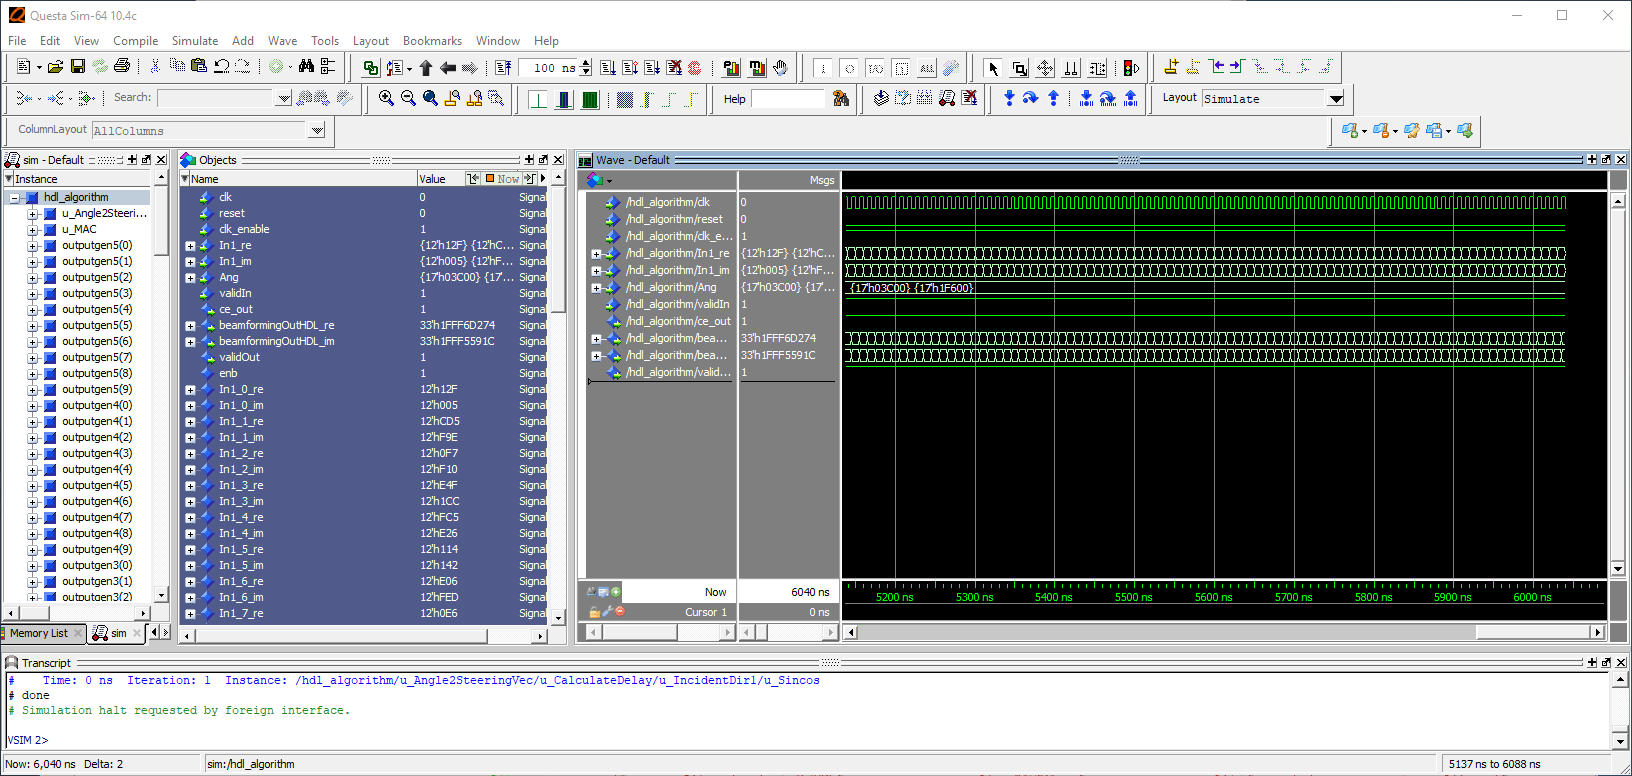Switch to the Memory List tab
The width and height of the screenshot is (1632, 776).
(x=38, y=633)
